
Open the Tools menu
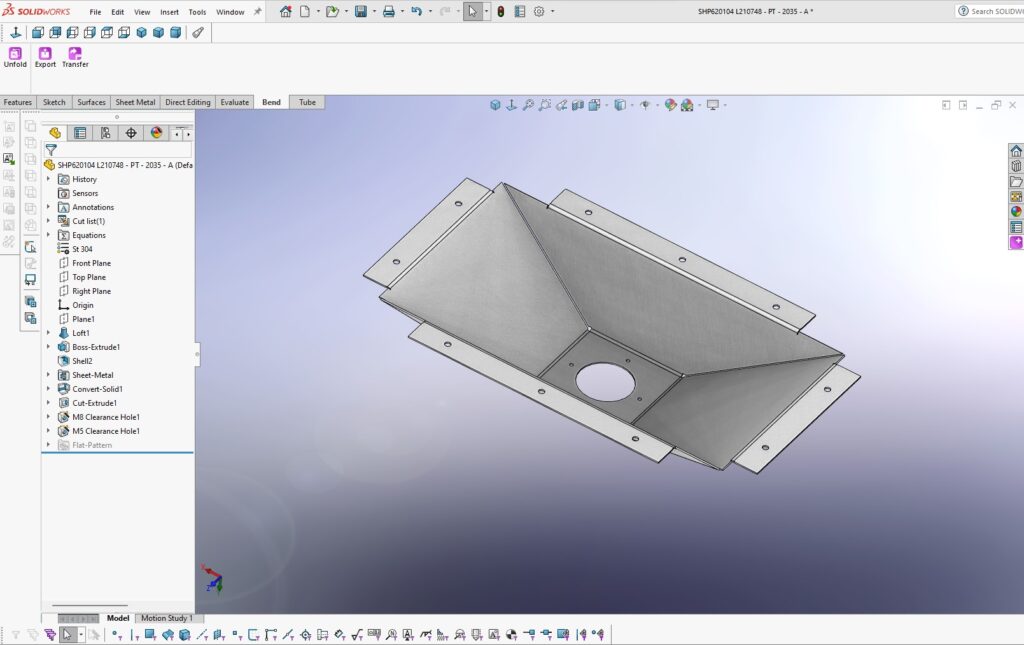click(197, 12)
